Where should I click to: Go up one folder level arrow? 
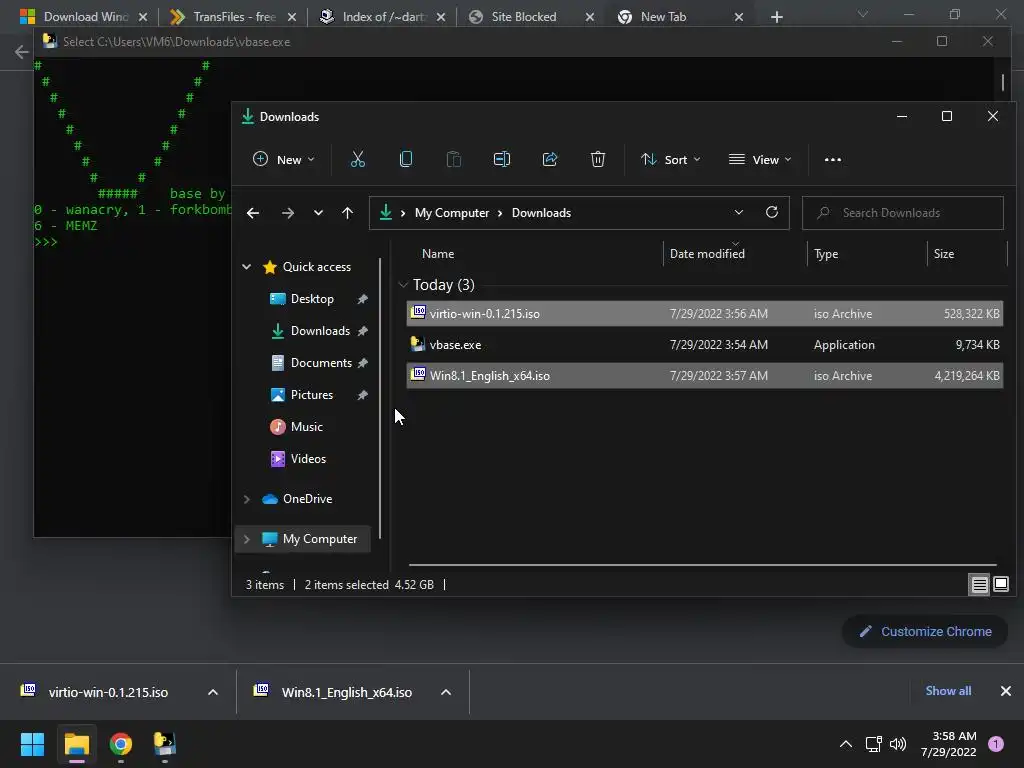(x=347, y=213)
